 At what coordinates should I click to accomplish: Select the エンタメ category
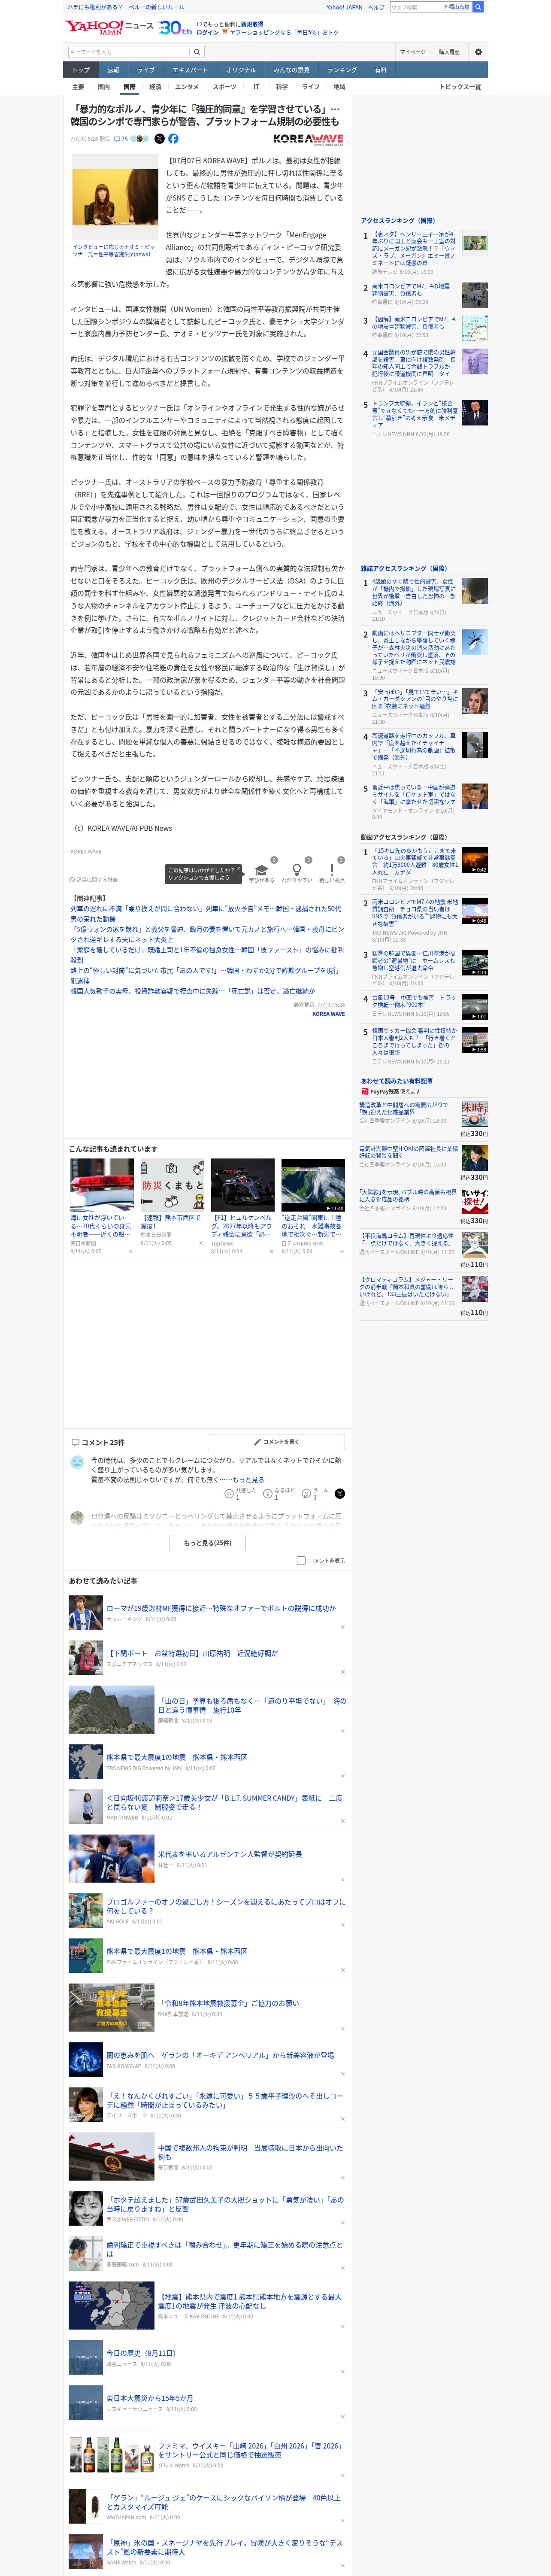187,87
